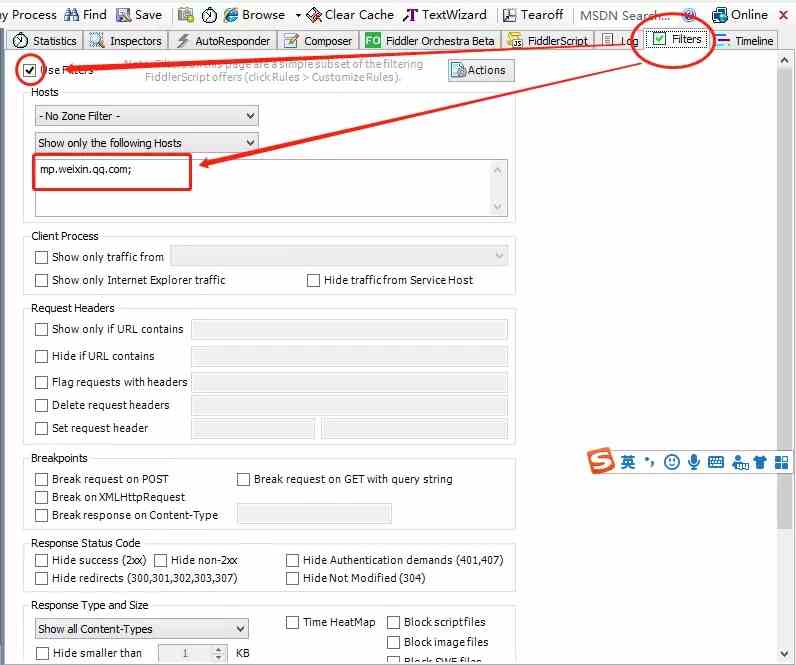Check Set request header
This screenshot has height=665, width=796.
click(x=42, y=428)
